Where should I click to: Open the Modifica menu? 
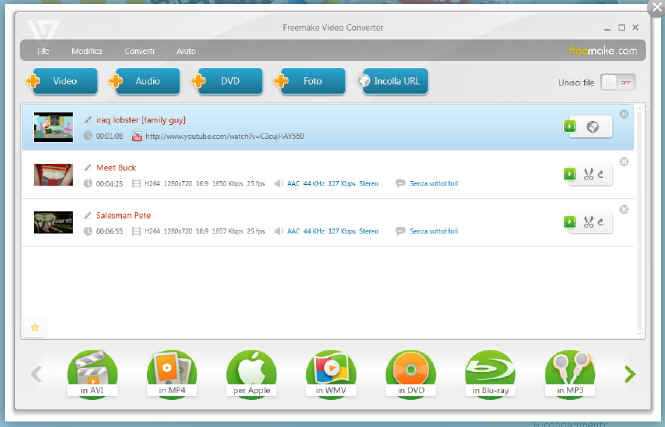tap(87, 51)
